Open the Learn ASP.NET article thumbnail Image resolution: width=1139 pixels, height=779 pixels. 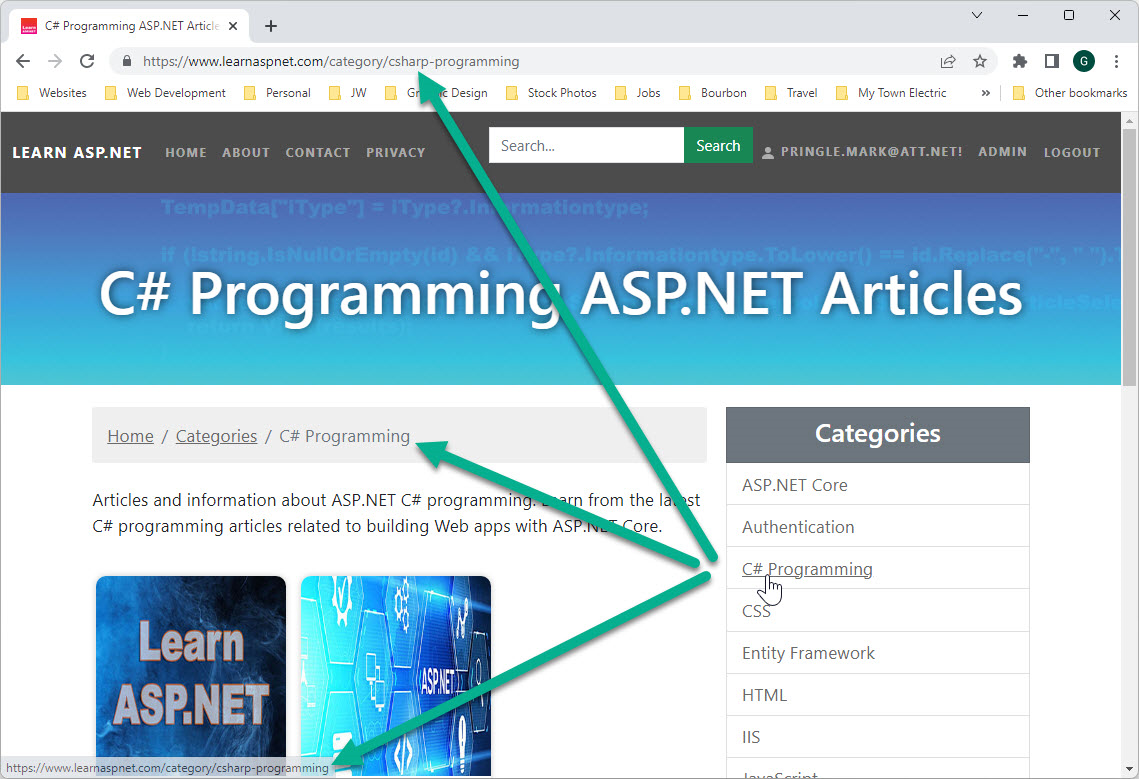[x=191, y=676]
